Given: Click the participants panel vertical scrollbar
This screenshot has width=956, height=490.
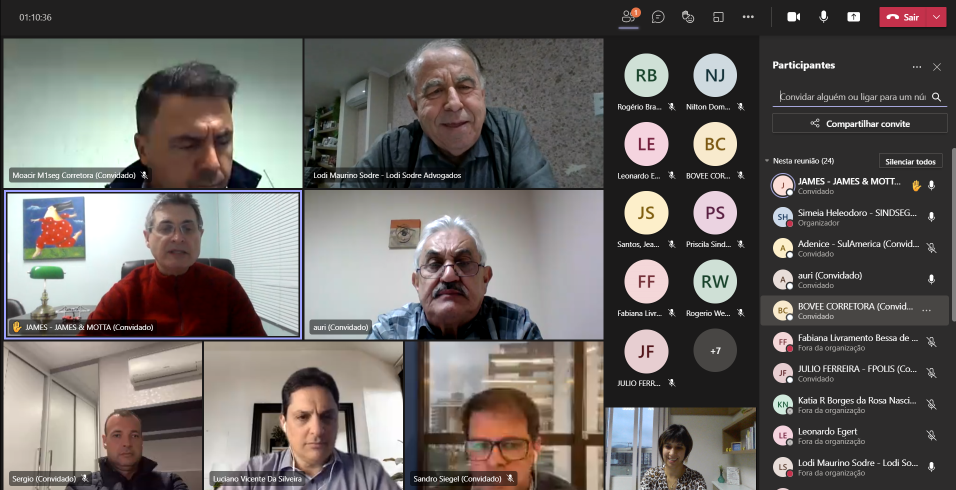Looking at the screenshot, I should tap(952, 240).
